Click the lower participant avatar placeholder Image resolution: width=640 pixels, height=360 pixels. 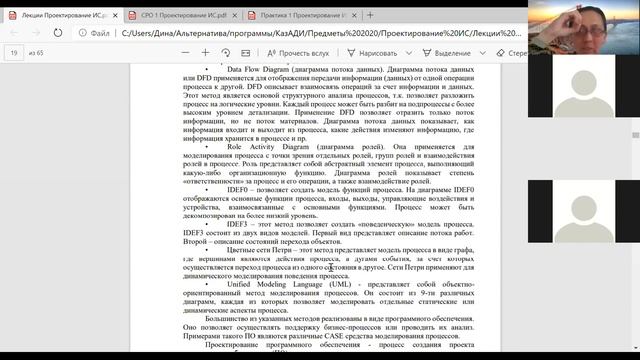pos(584,211)
